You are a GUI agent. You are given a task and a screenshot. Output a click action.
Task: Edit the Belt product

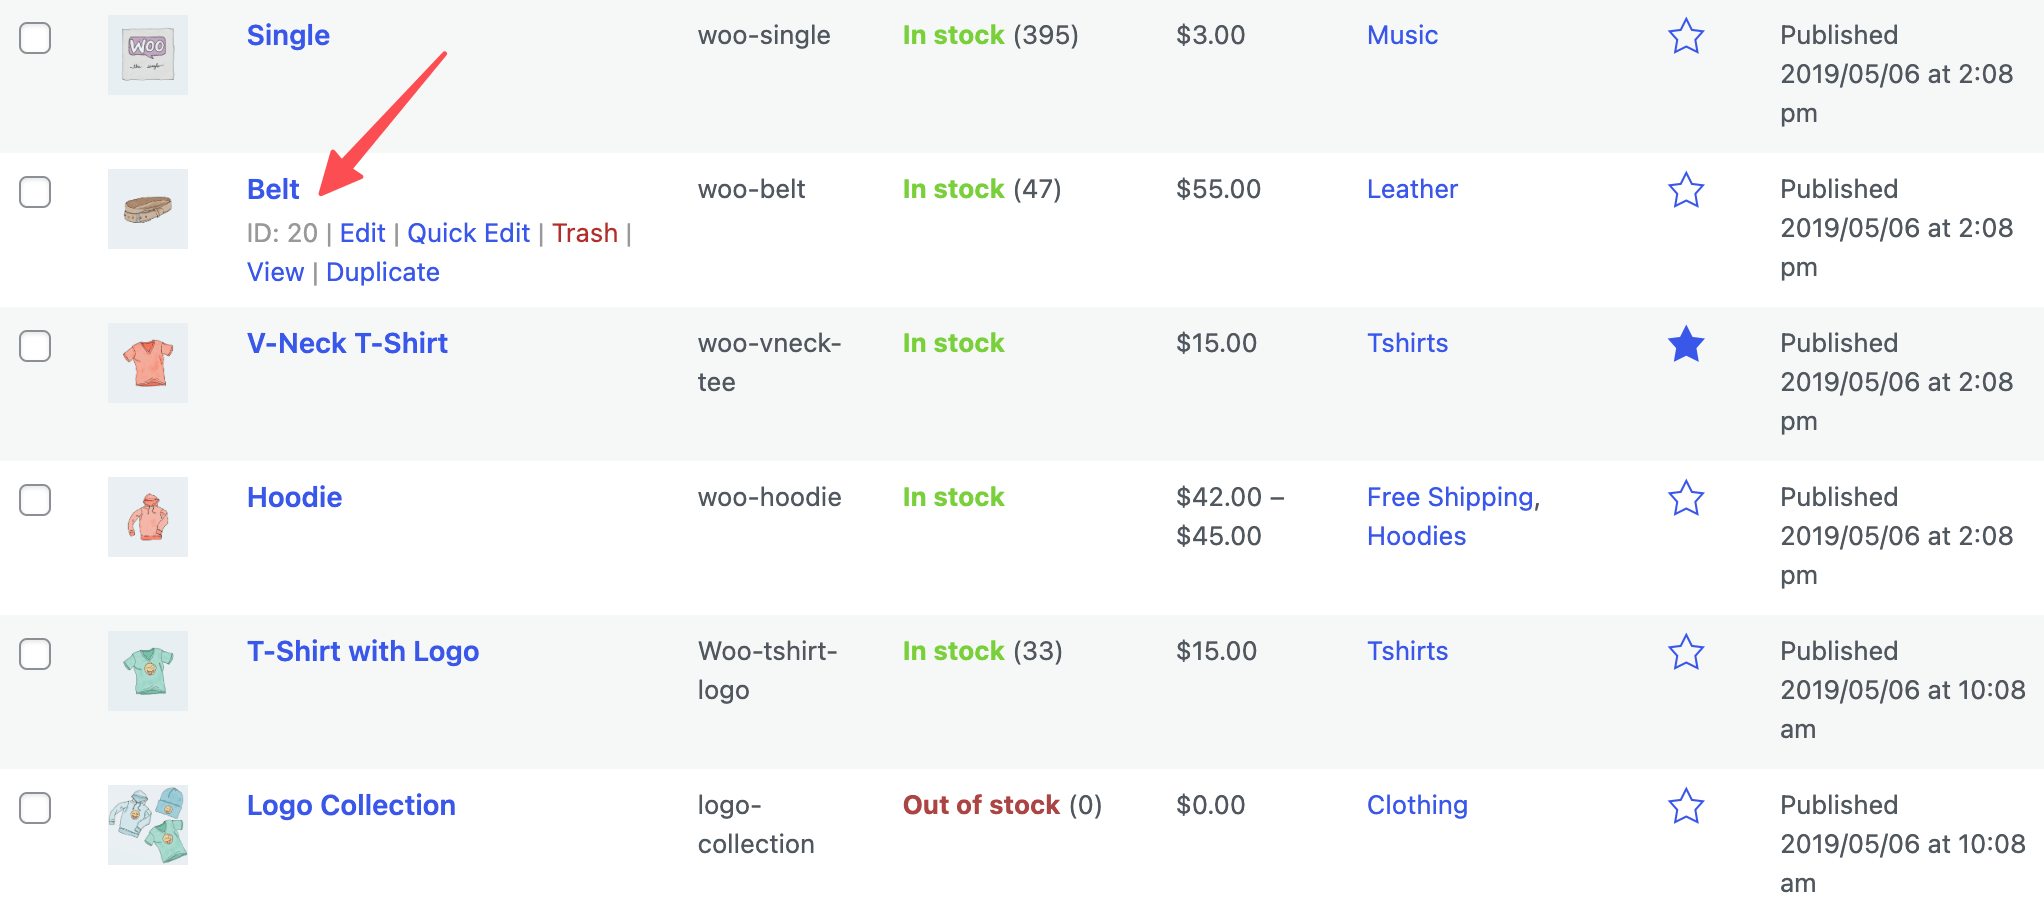pyautogui.click(x=362, y=232)
